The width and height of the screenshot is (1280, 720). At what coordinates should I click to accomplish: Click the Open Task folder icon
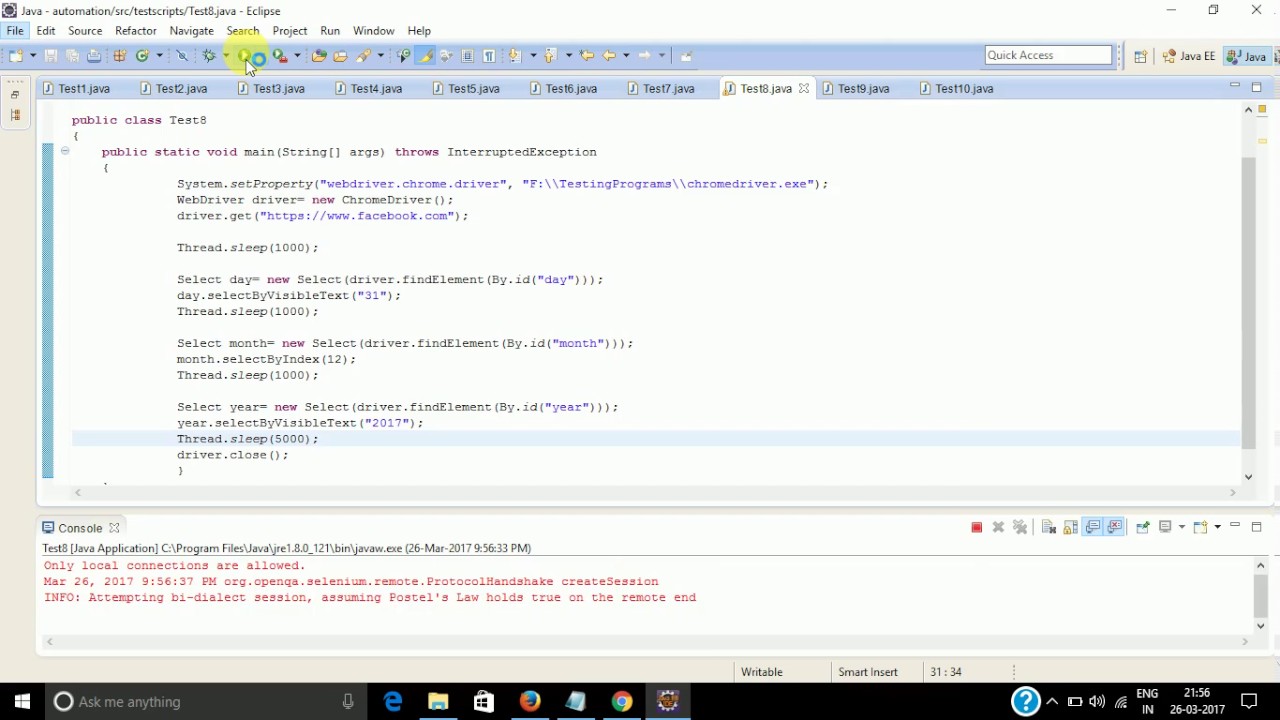(x=340, y=56)
